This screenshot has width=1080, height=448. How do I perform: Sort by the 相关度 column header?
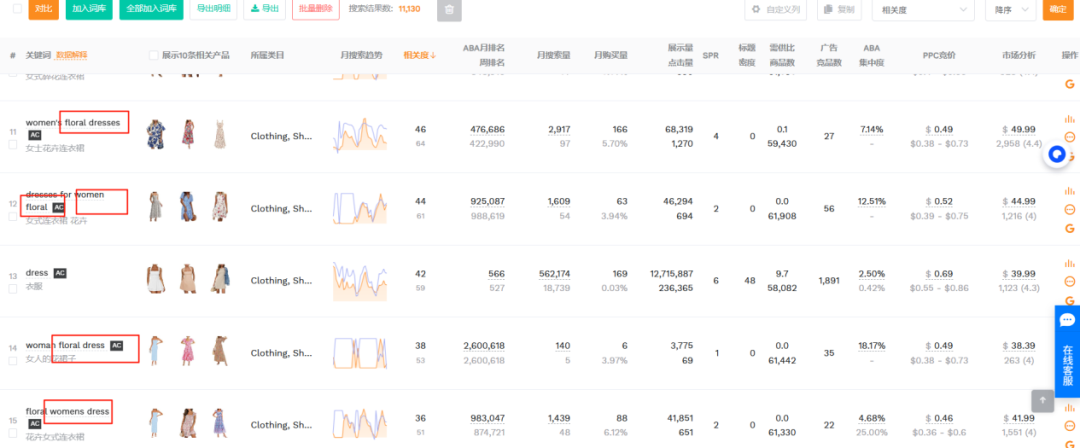(x=420, y=55)
